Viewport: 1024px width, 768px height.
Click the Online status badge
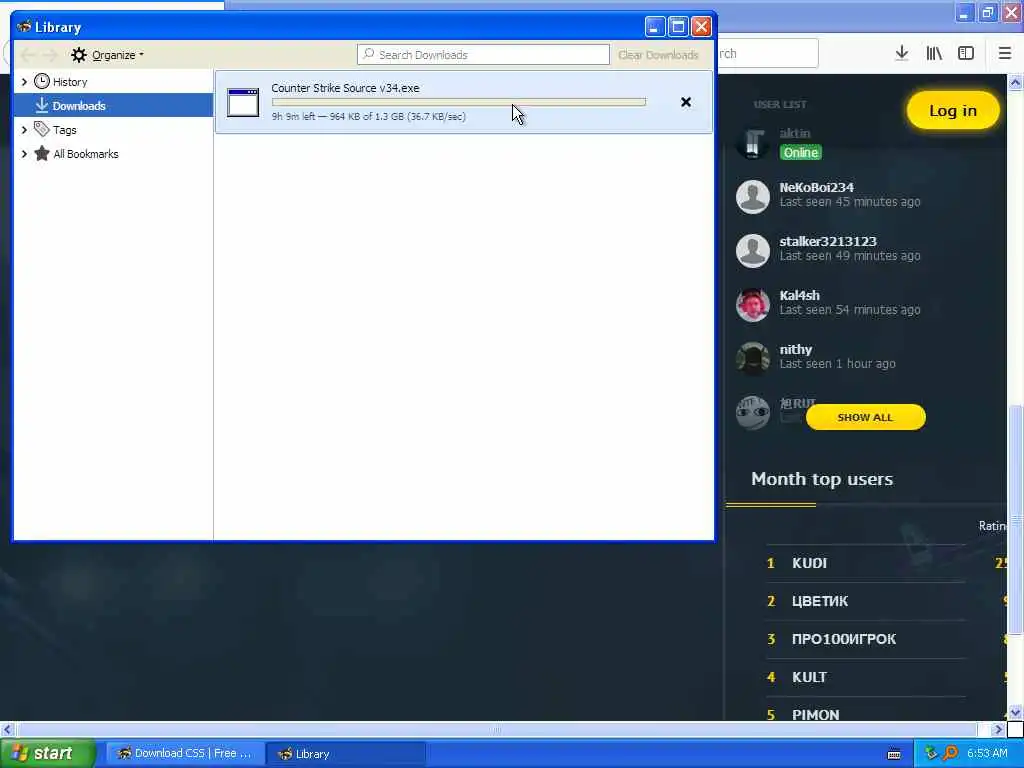tap(801, 152)
